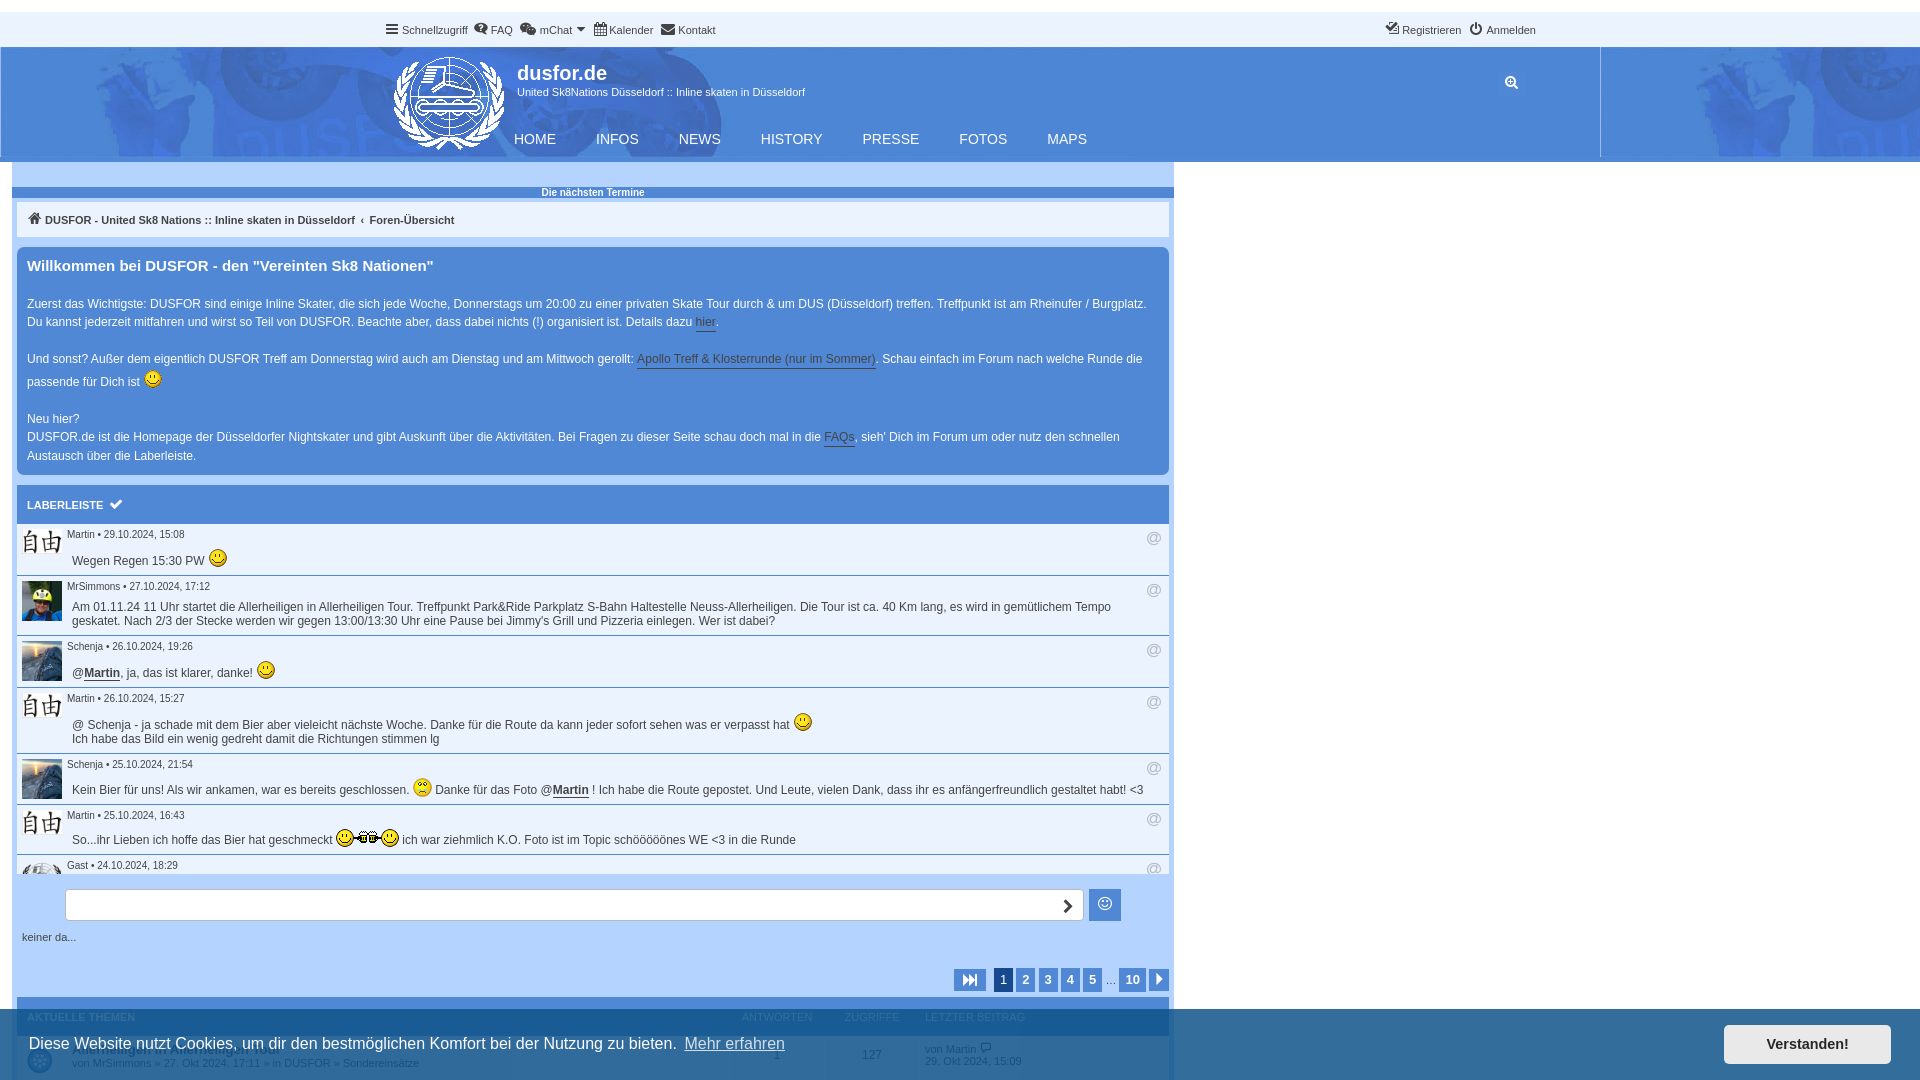This screenshot has height=1080, width=1920.
Task: Click the @ icon on Schenja's 25.10.2024 message
Action: [1154, 768]
